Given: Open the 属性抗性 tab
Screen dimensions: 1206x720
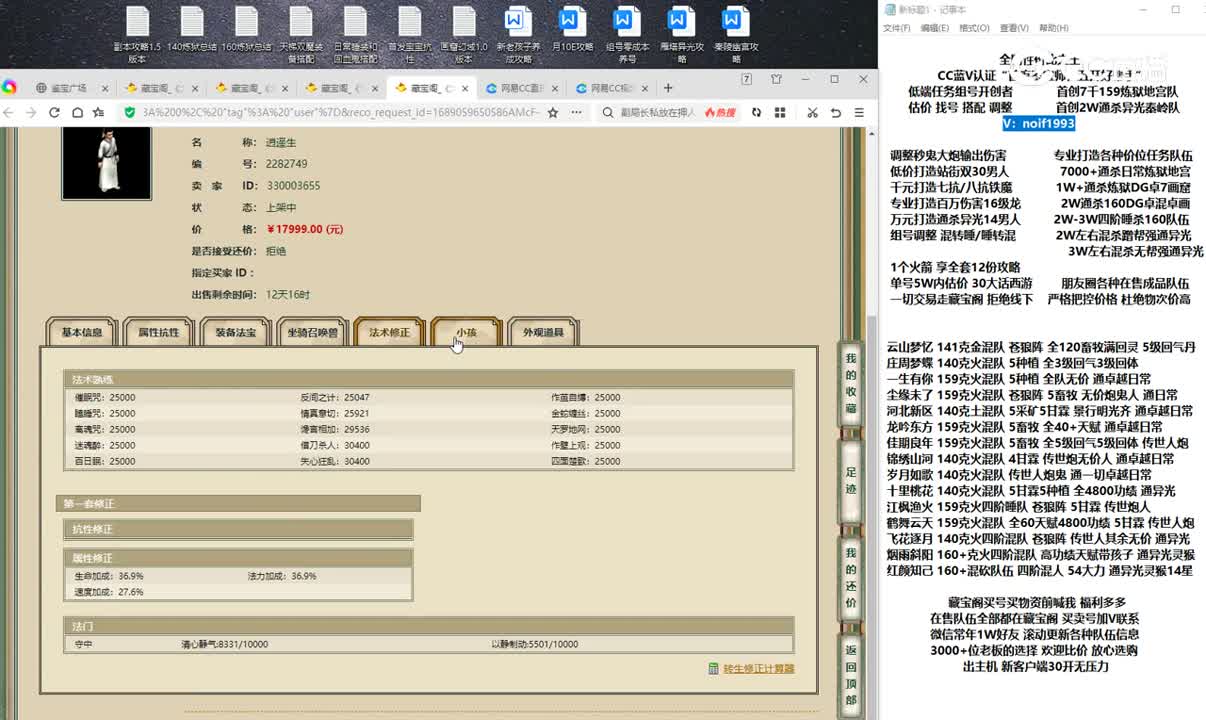Looking at the screenshot, I should click(x=158, y=332).
